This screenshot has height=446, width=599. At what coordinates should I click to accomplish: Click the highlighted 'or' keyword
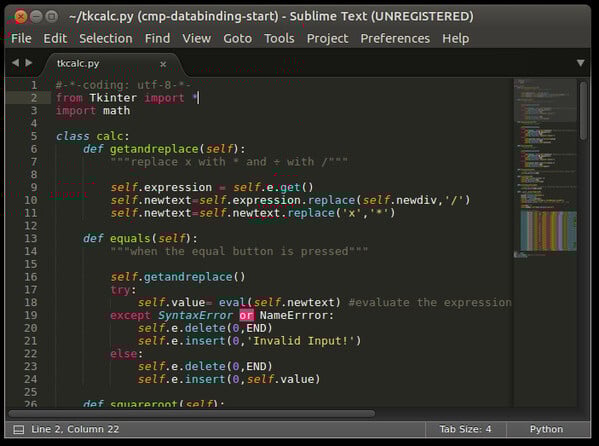(246, 315)
